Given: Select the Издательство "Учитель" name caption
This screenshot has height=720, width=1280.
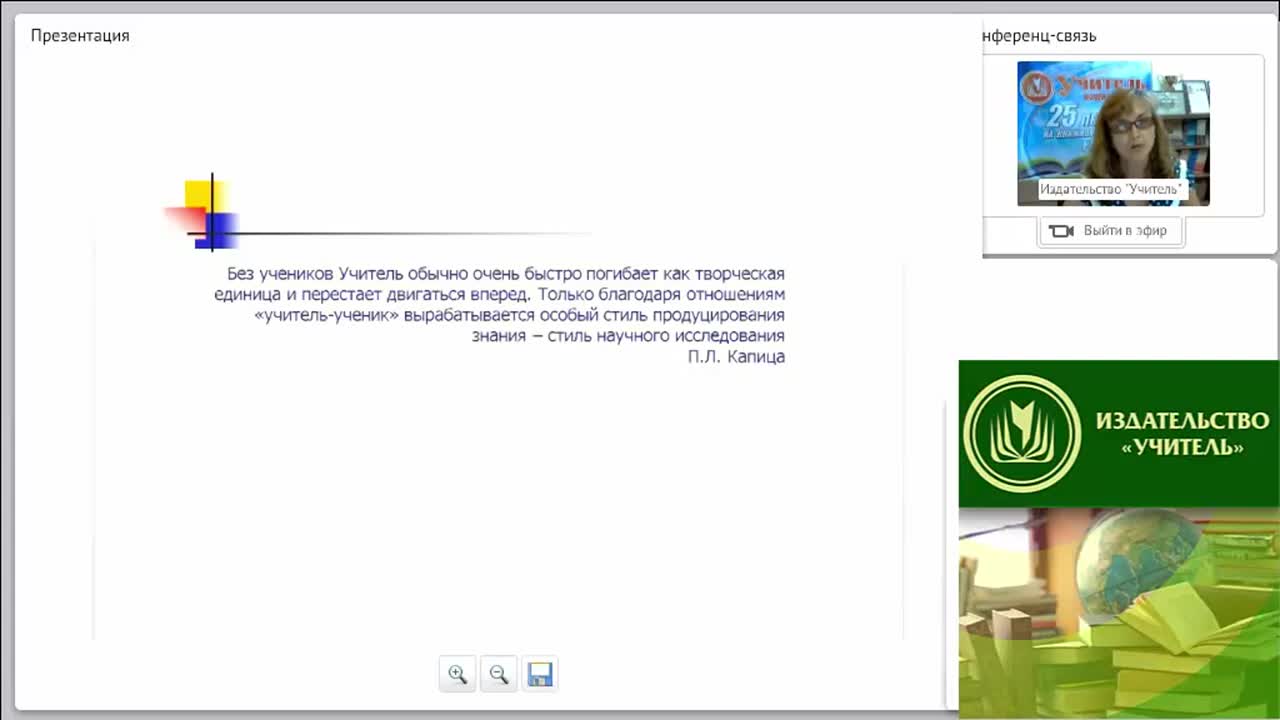Looking at the screenshot, I should (x=1110, y=189).
